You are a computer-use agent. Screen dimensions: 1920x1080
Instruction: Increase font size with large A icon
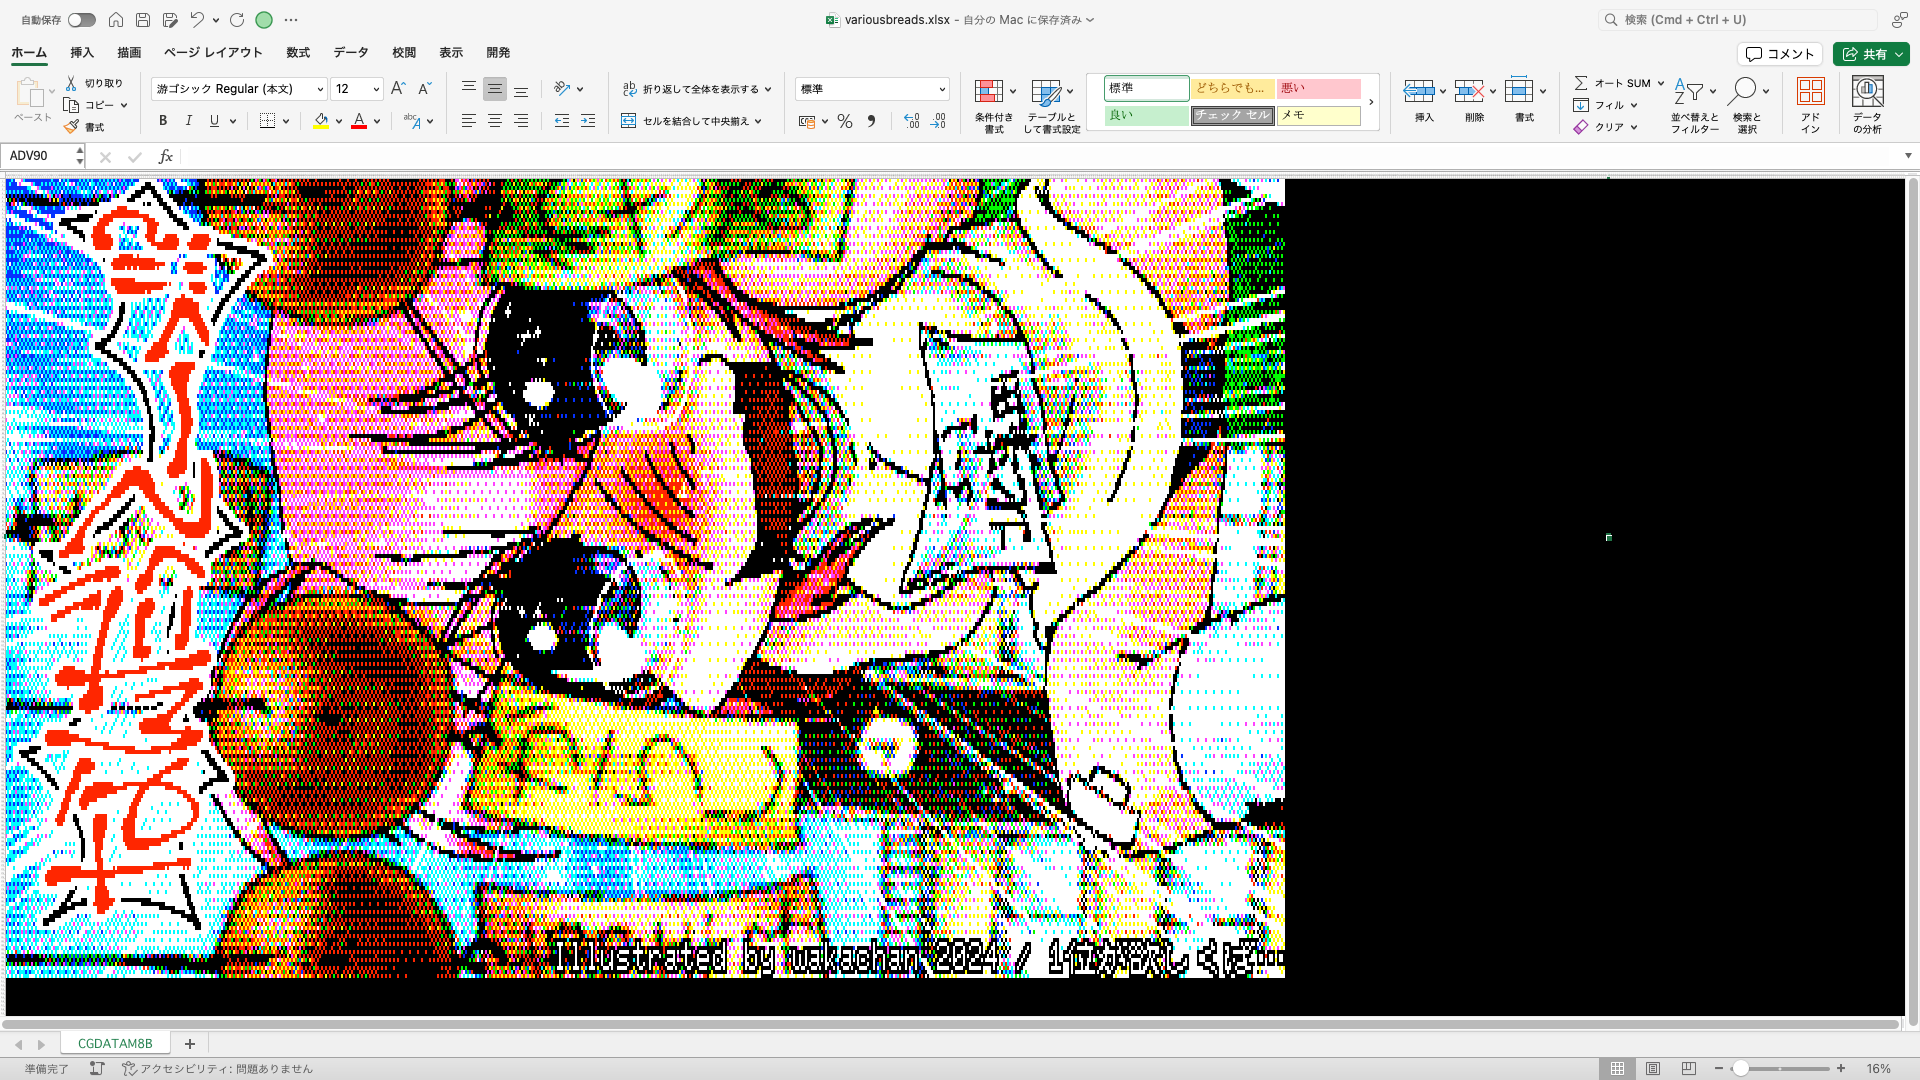click(398, 89)
